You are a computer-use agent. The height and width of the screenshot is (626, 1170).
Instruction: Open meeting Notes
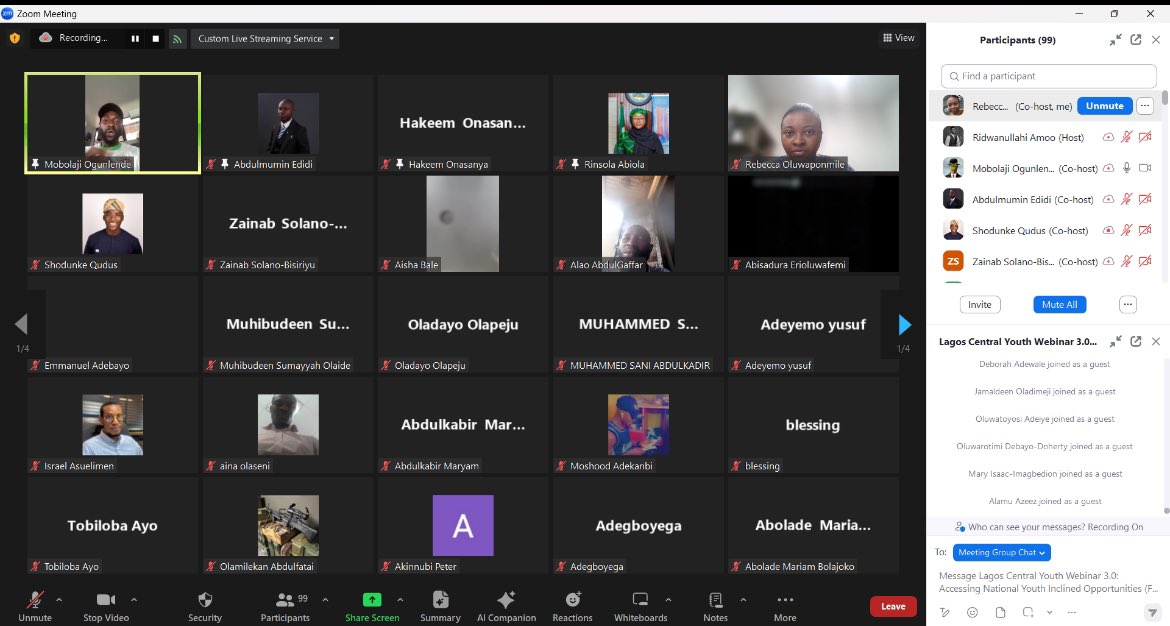[715, 605]
